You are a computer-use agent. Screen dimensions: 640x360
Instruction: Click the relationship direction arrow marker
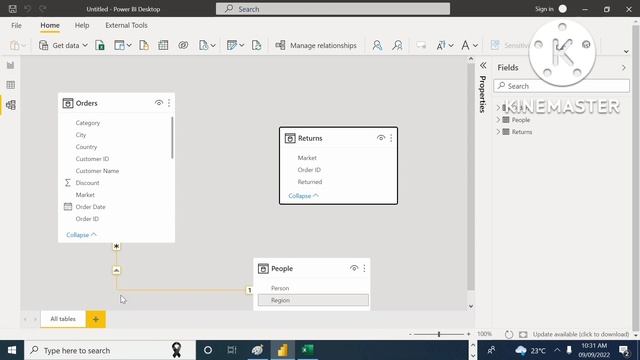[116, 270]
